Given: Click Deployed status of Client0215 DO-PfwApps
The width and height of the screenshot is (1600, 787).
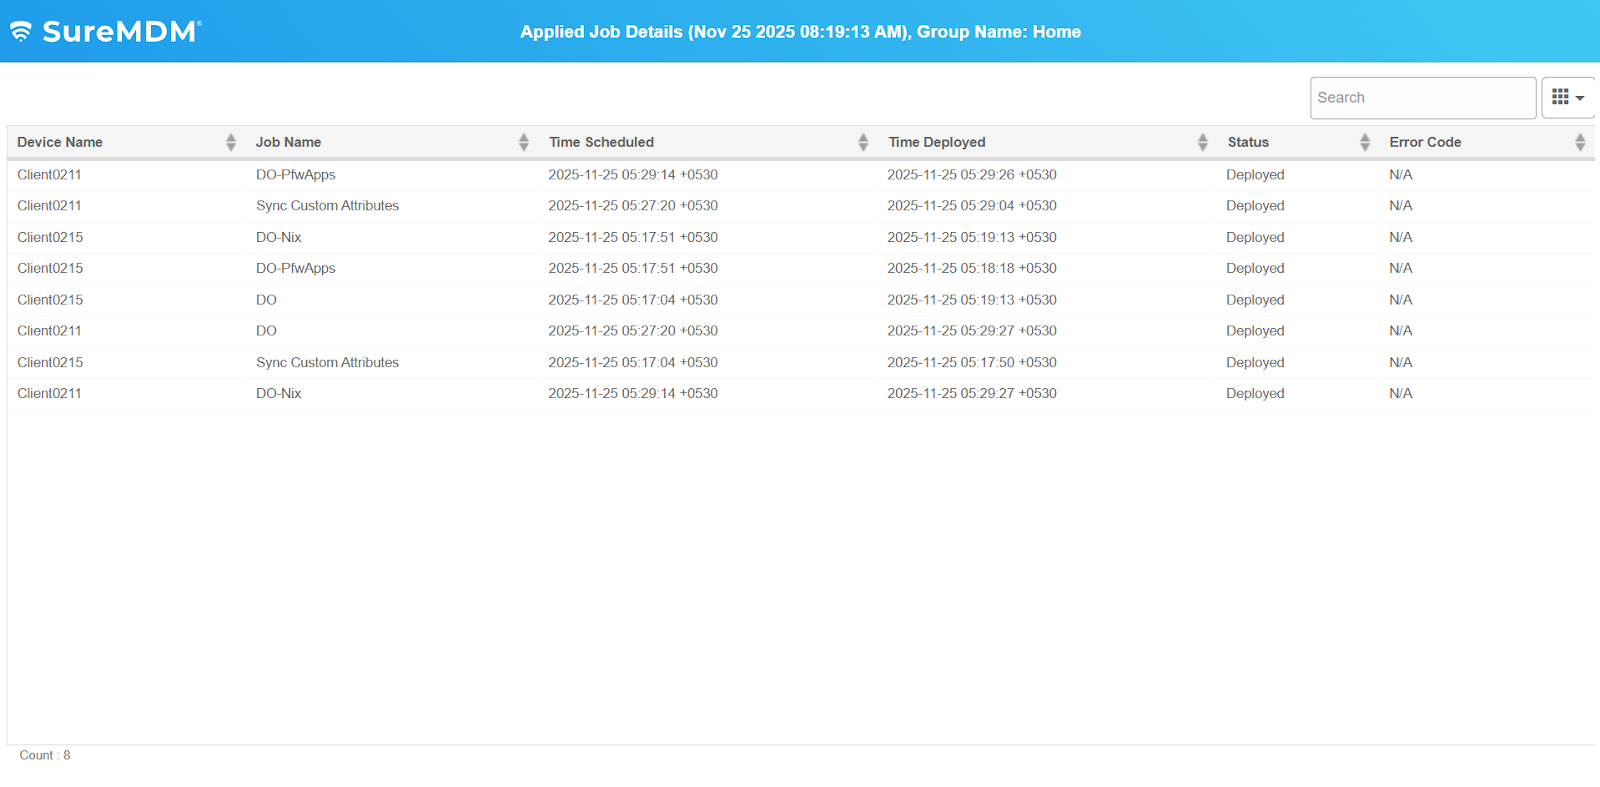Looking at the screenshot, I should click(x=1255, y=268).
